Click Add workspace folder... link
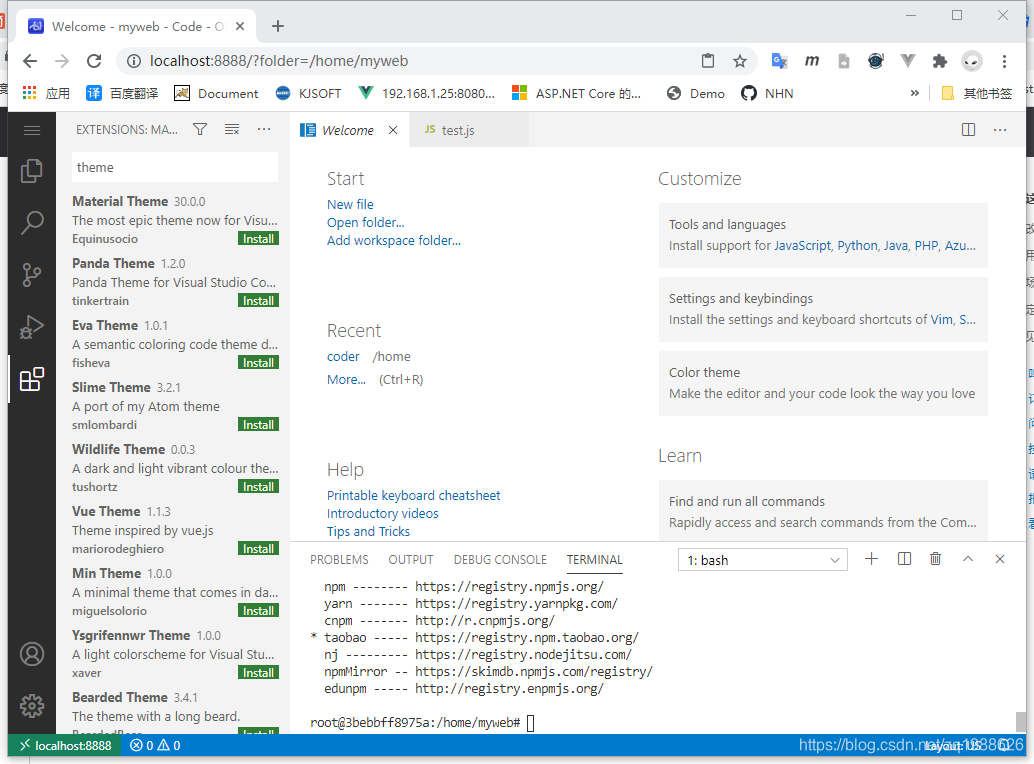Screen dimensions: 1034x764 pyautogui.click(x=394, y=240)
